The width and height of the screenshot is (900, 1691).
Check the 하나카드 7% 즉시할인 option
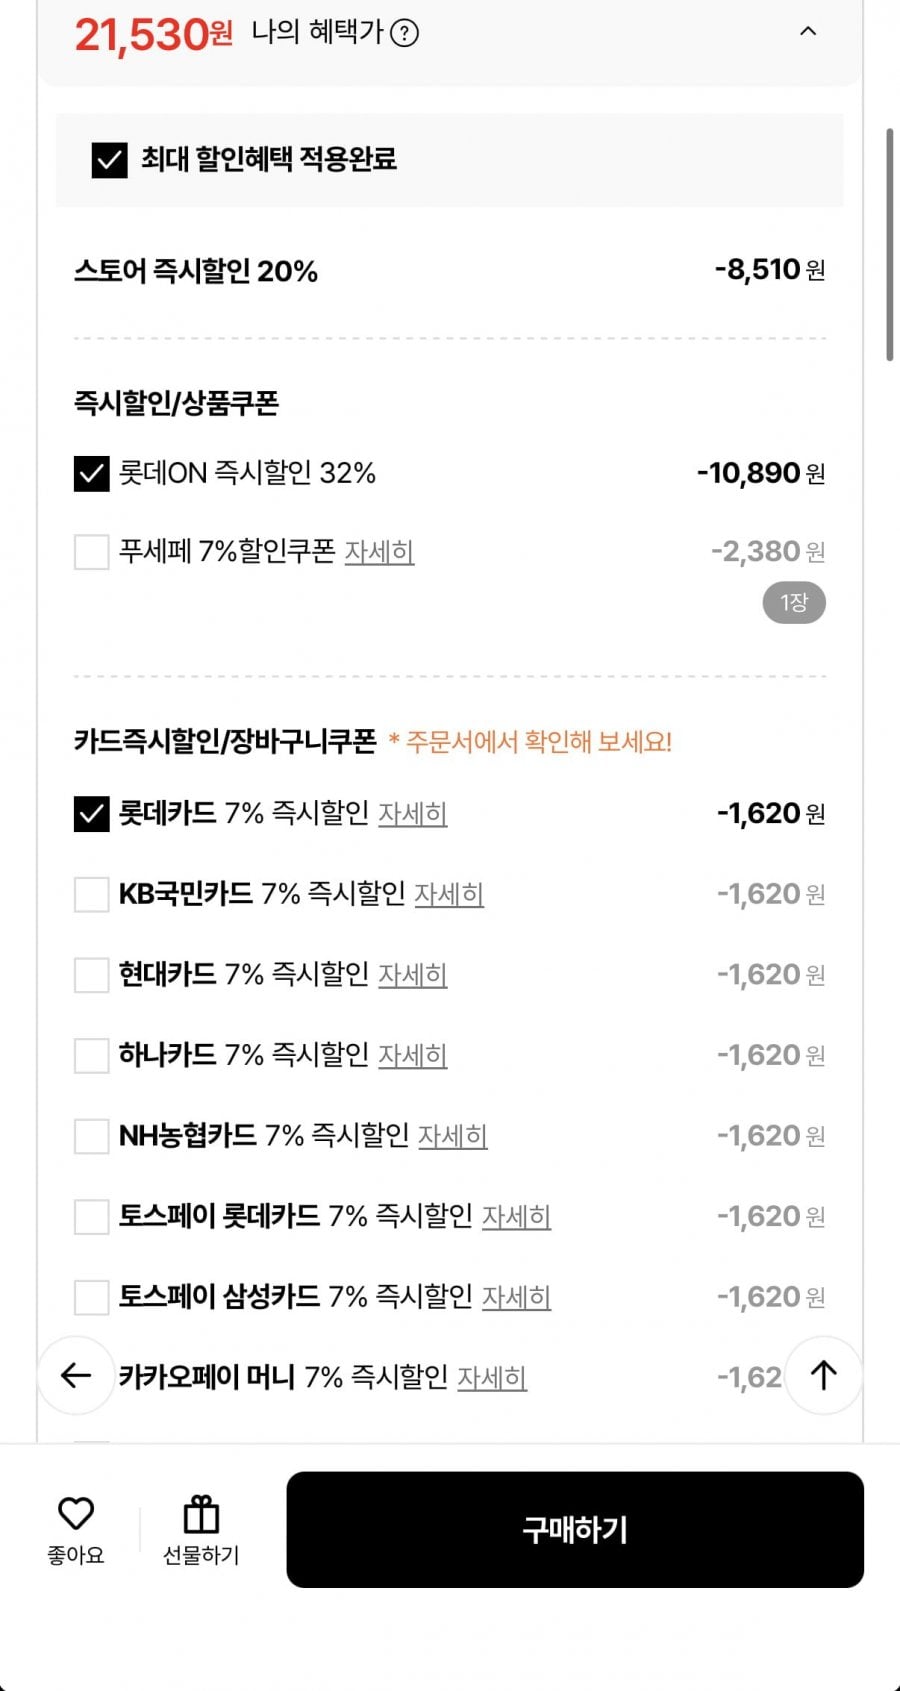coord(91,1055)
